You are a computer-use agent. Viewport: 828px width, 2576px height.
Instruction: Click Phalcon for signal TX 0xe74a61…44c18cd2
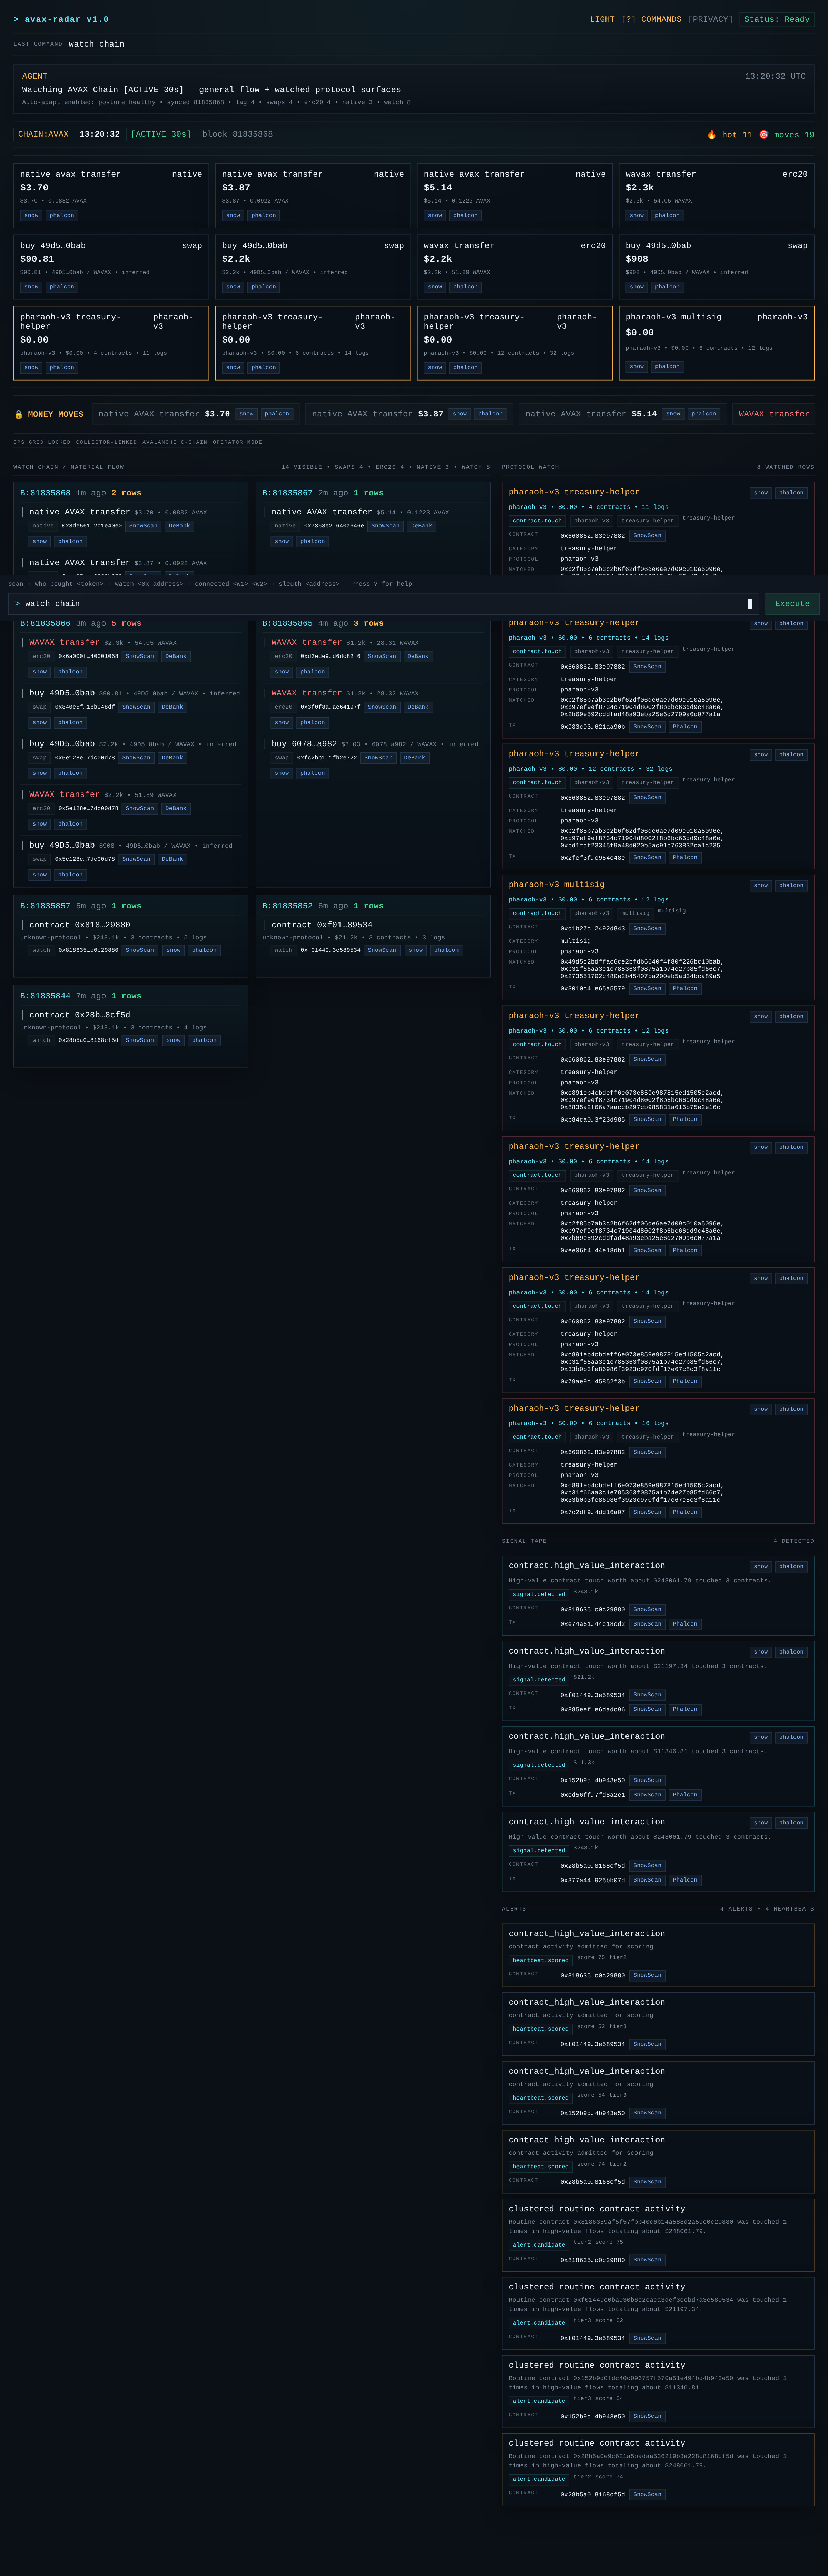click(685, 1624)
